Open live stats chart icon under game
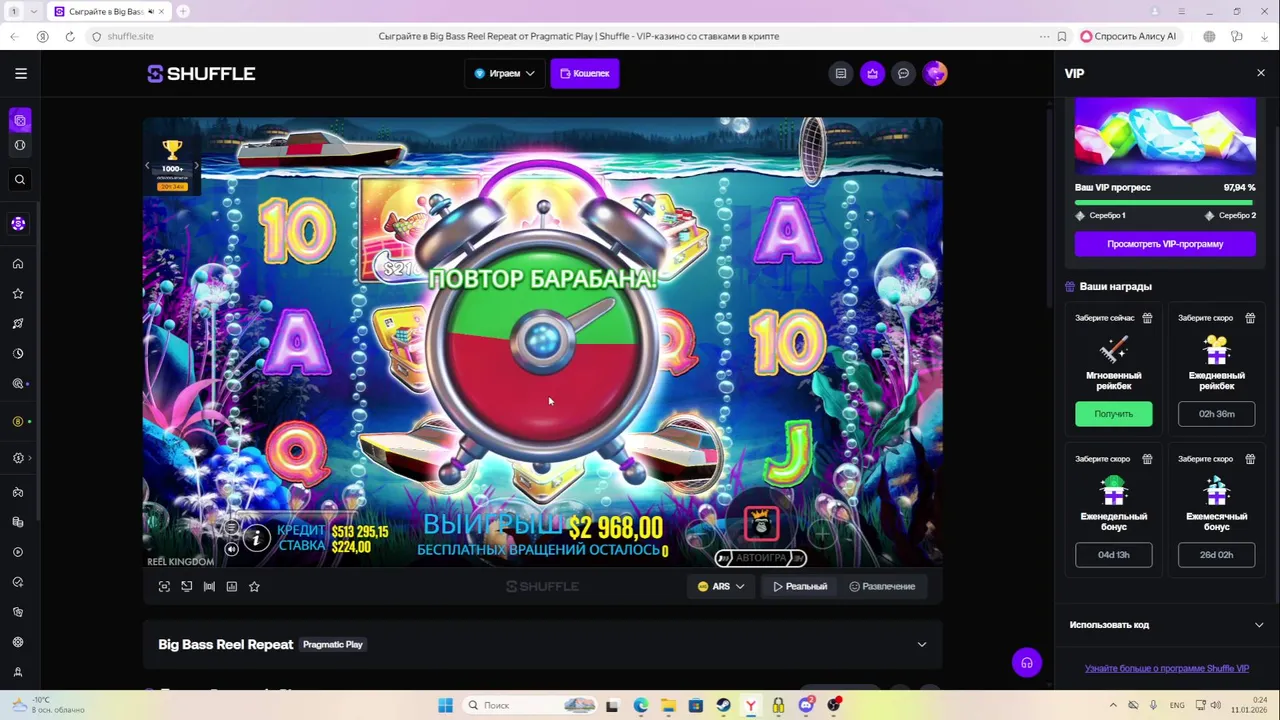 pos(232,587)
